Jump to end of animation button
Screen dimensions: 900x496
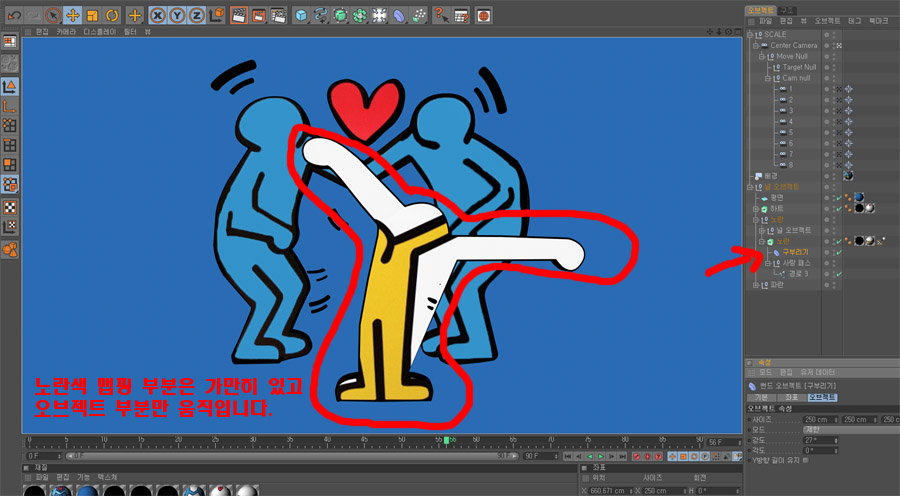click(x=623, y=456)
